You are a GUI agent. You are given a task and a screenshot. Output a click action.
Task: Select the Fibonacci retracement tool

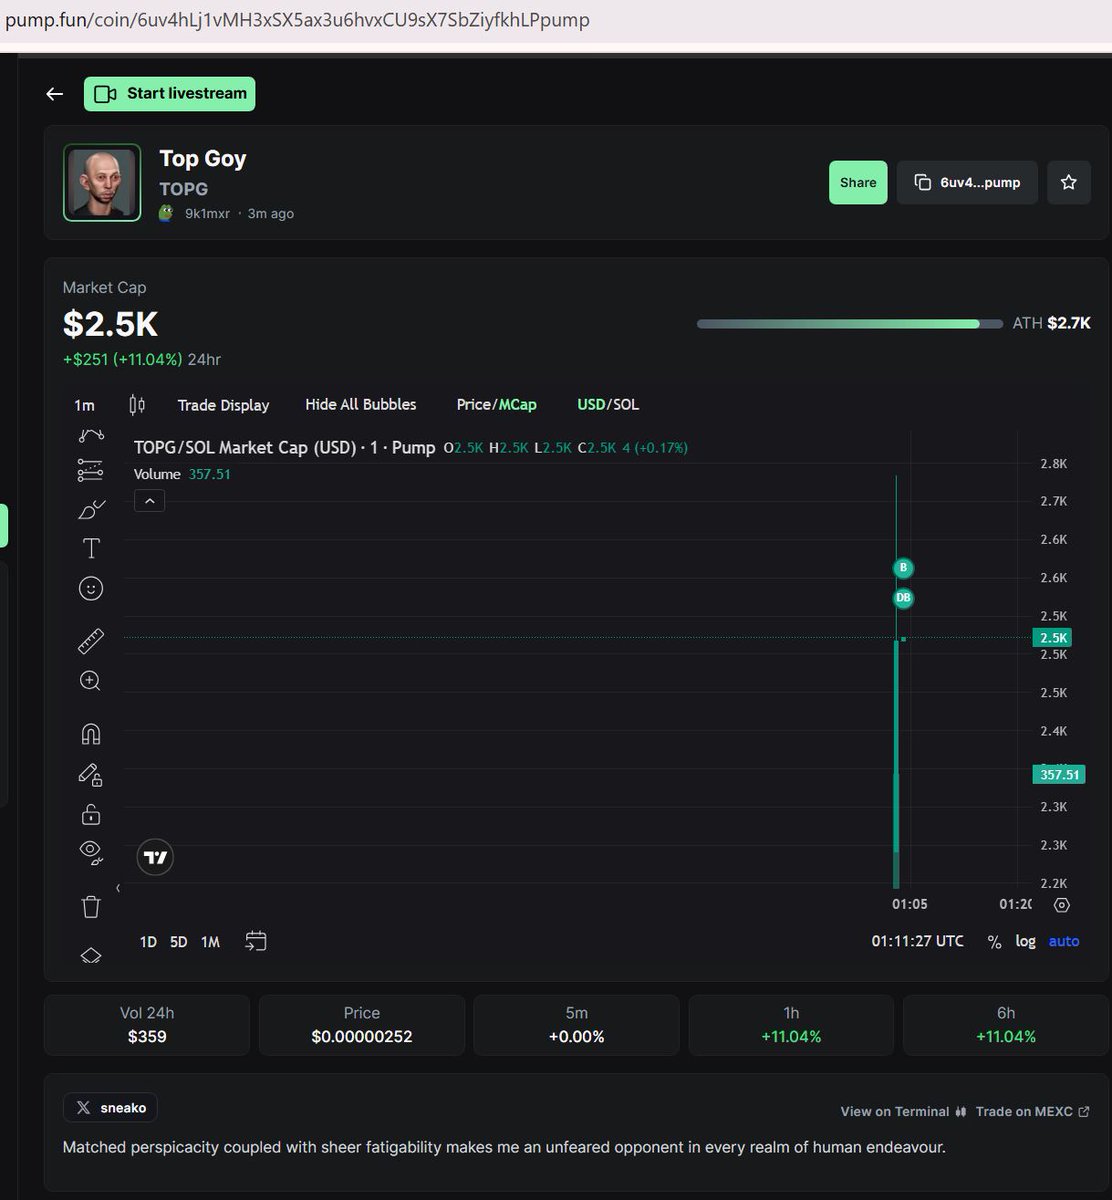pos(91,470)
